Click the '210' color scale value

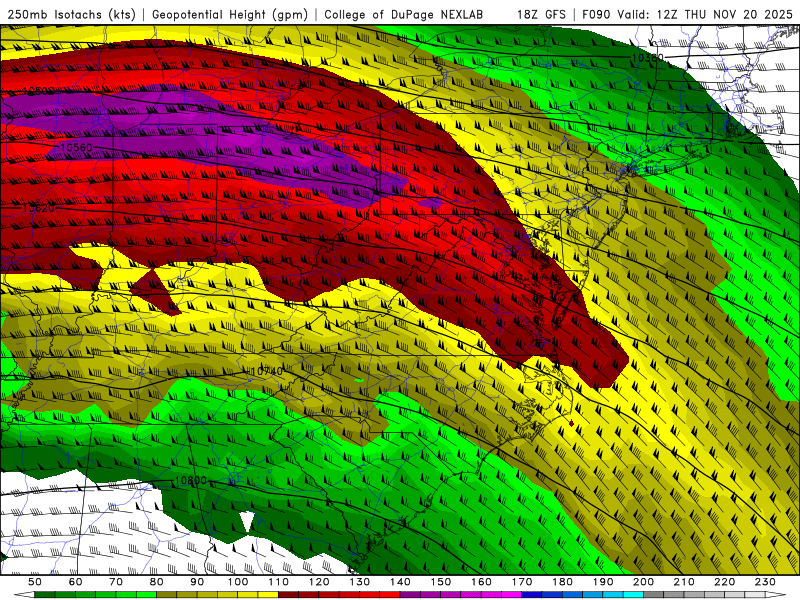(684, 582)
